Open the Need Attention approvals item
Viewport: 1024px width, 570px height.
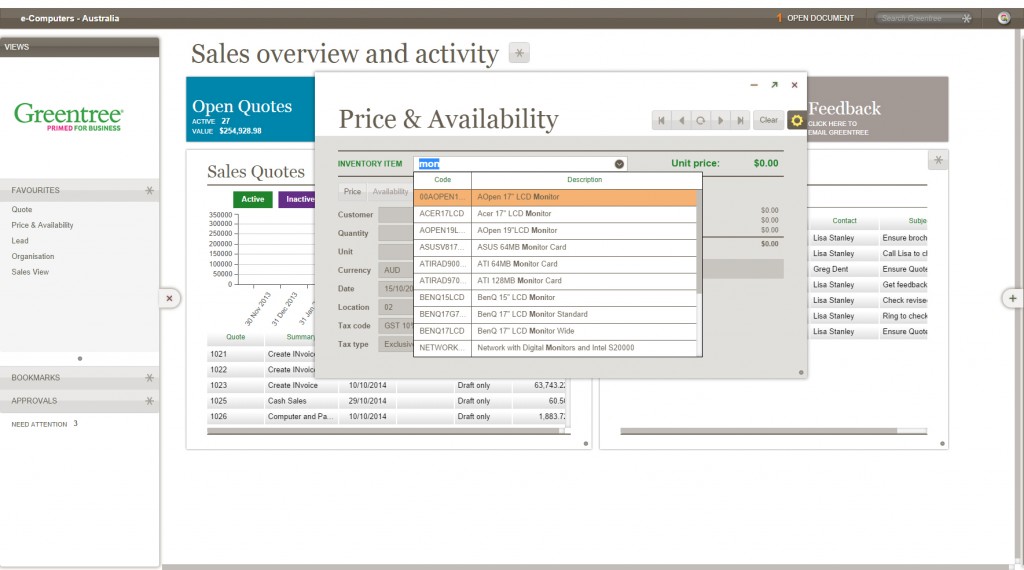(x=44, y=424)
